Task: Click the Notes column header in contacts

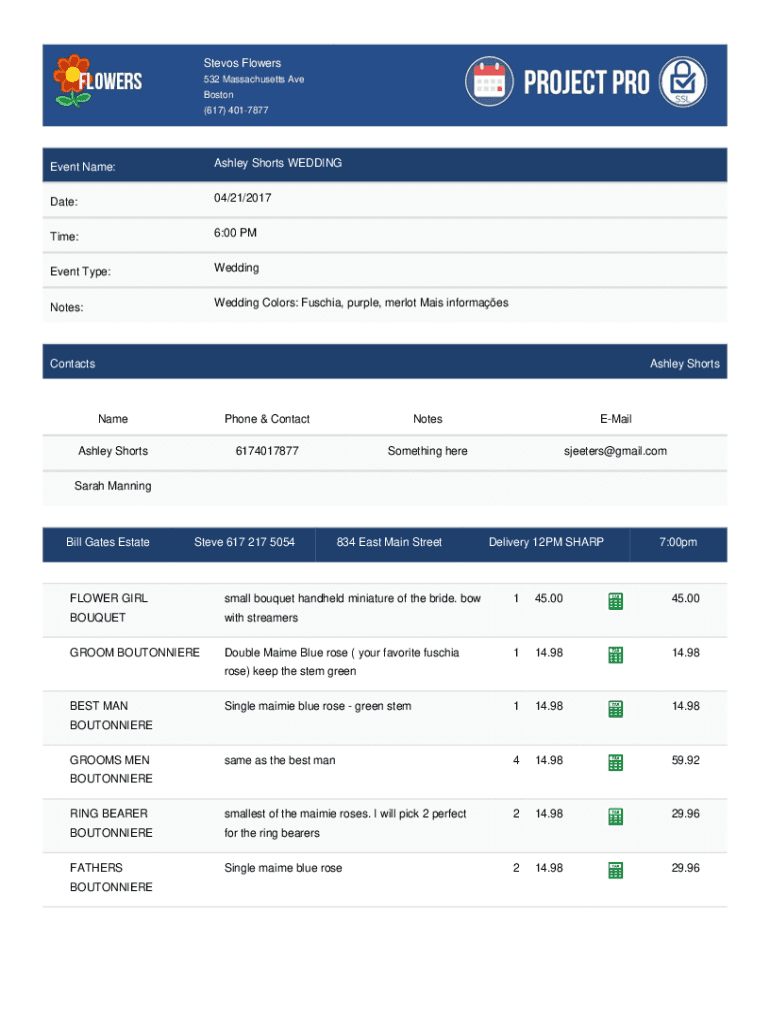Action: tap(428, 419)
